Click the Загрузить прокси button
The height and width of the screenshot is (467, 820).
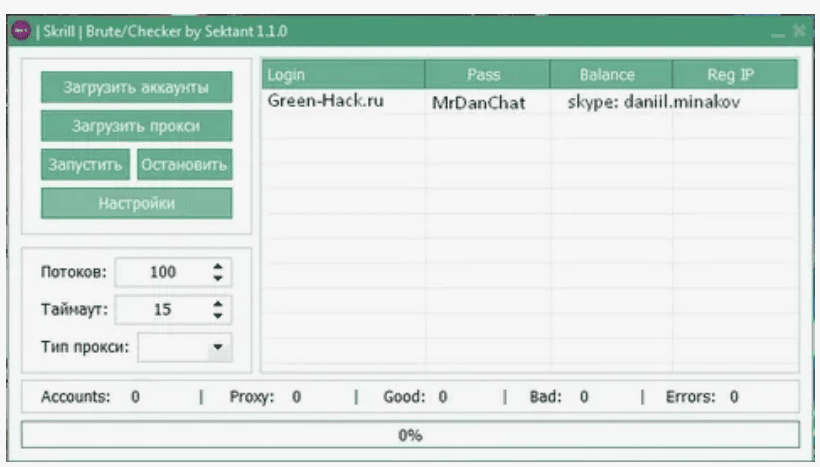pyautogui.click(x=136, y=126)
